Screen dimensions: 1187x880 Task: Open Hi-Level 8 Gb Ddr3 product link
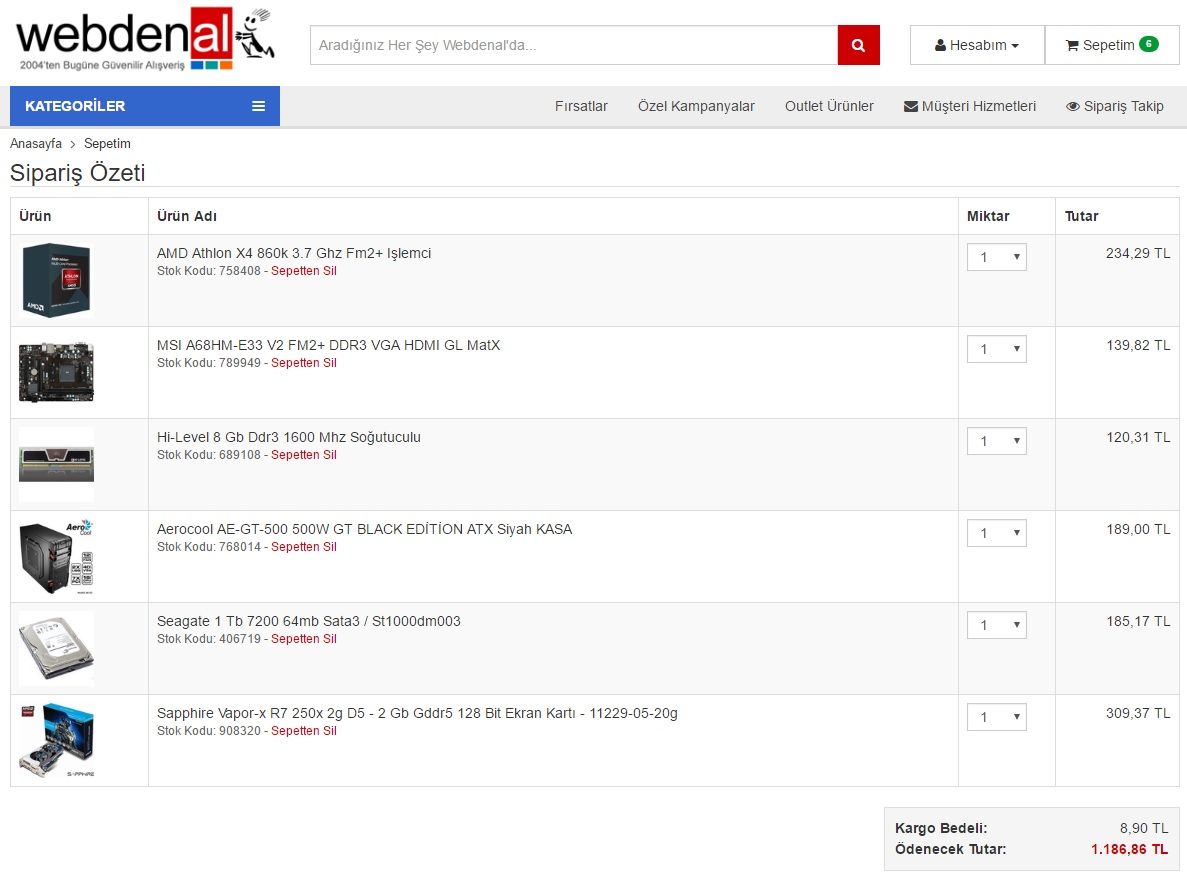click(x=288, y=437)
